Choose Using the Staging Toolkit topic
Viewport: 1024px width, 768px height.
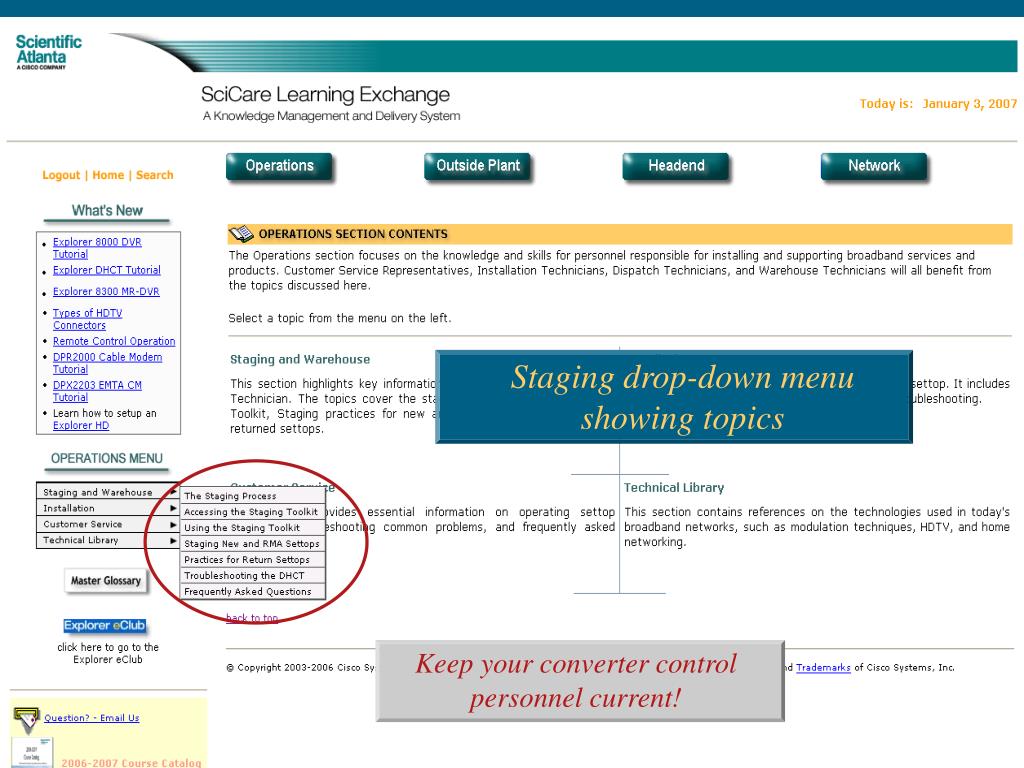click(253, 528)
